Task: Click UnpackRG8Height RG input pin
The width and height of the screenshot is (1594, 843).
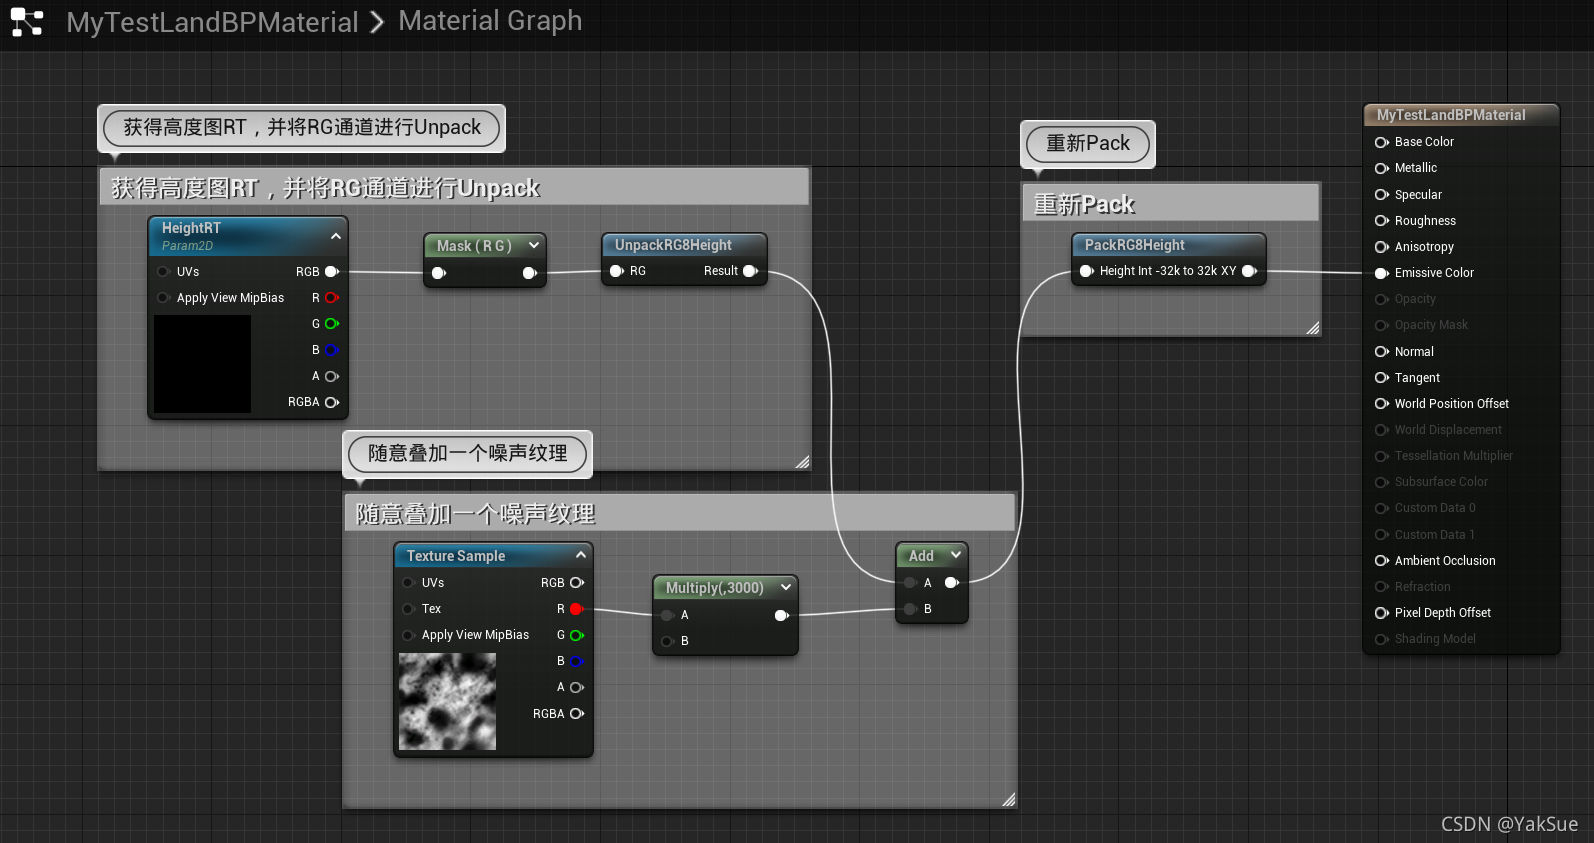Action: coord(617,271)
